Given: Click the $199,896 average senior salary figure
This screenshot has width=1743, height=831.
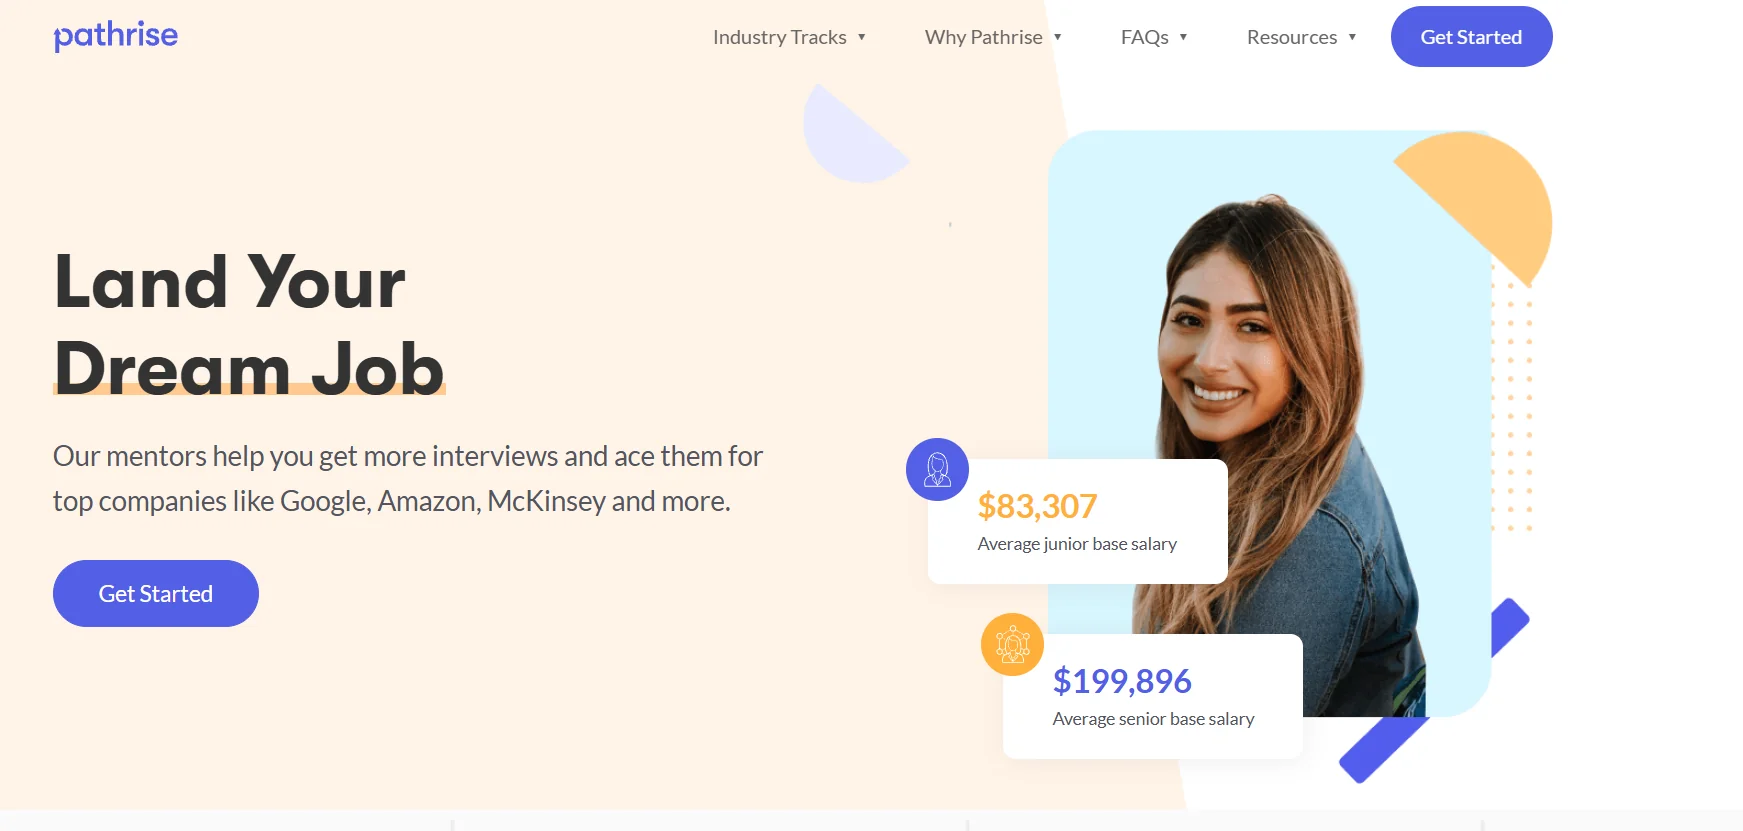Looking at the screenshot, I should (x=1121, y=681).
